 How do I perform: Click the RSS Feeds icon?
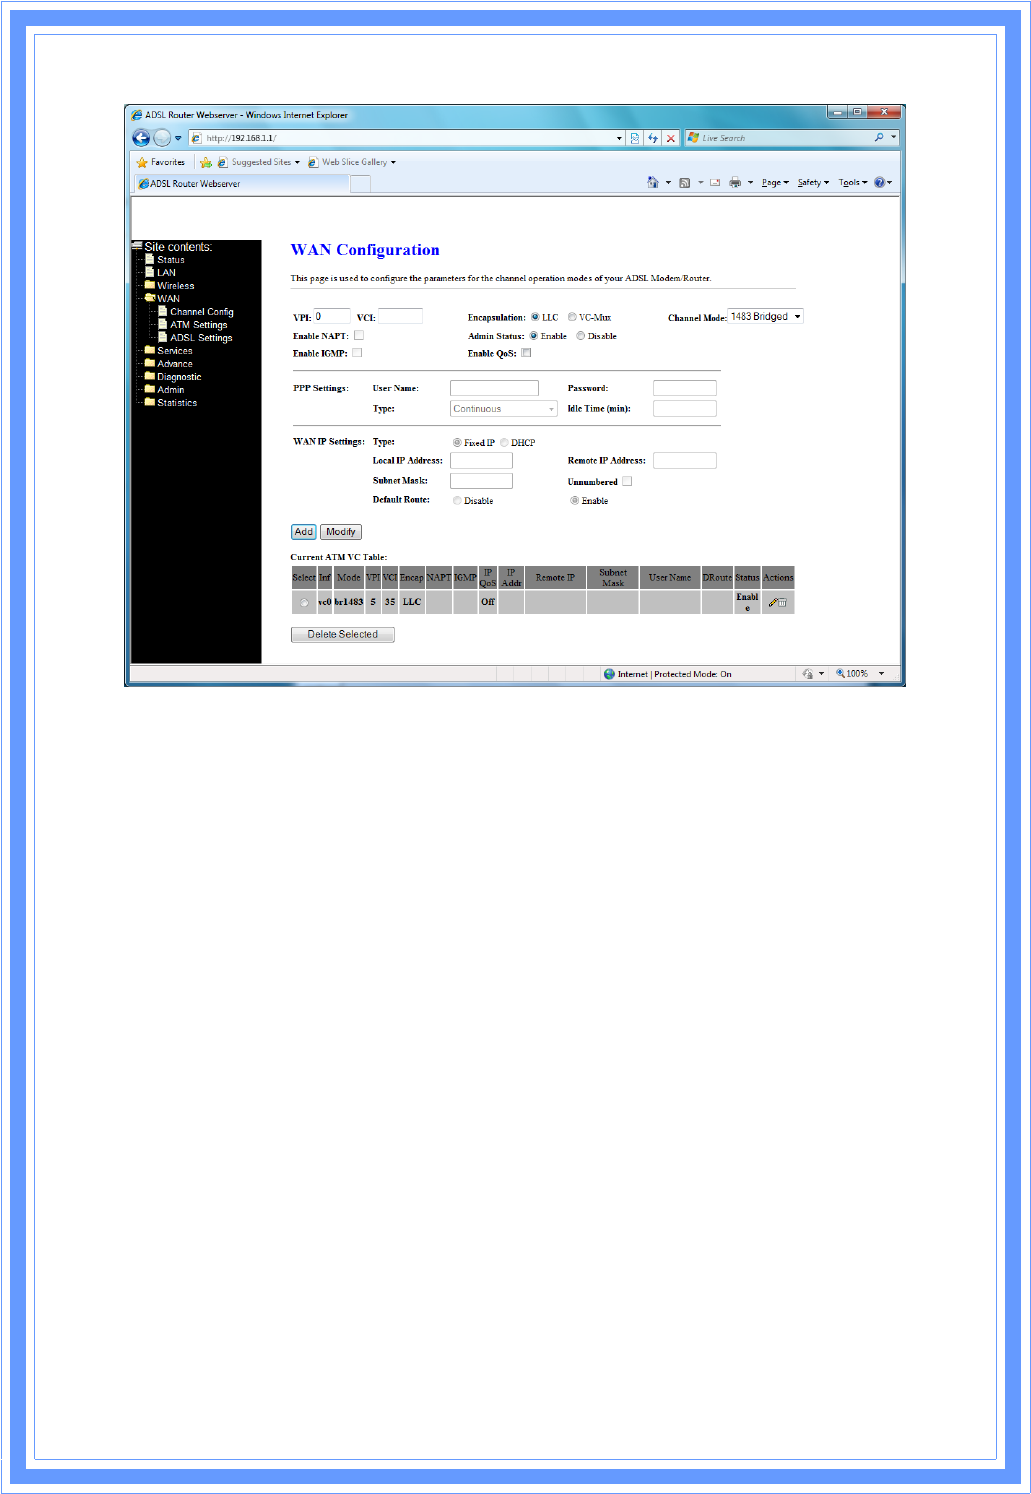(x=685, y=183)
